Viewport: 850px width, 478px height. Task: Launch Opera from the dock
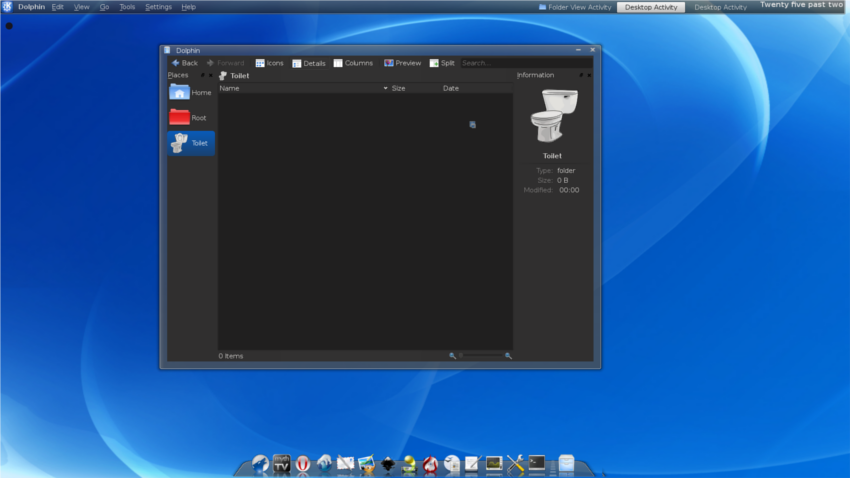pyautogui.click(x=302, y=464)
